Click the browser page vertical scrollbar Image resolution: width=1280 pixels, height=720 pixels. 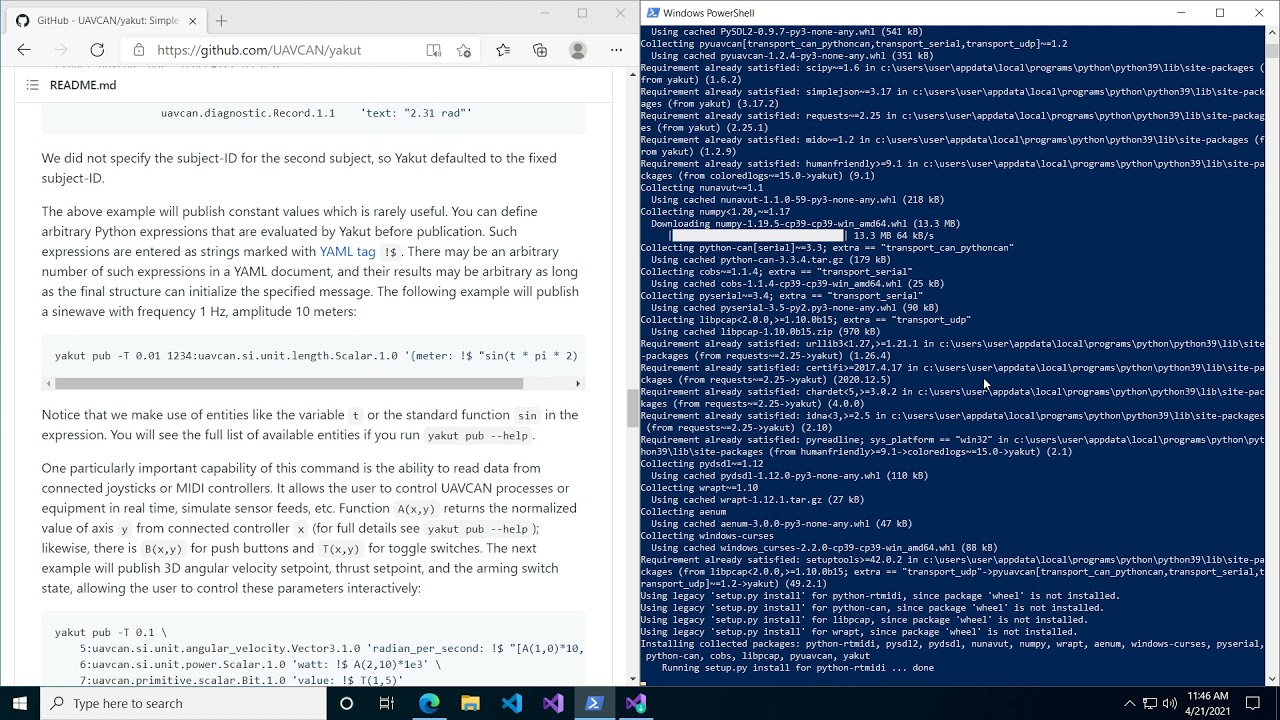632,407
